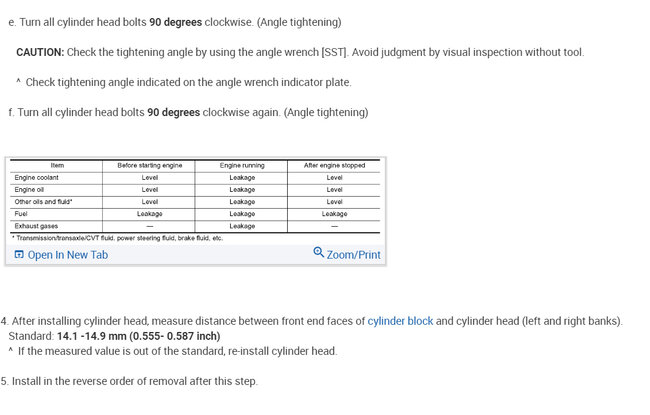Click the Zoom/Print magnifier icon
The height and width of the screenshot is (415, 650).
(x=319, y=253)
